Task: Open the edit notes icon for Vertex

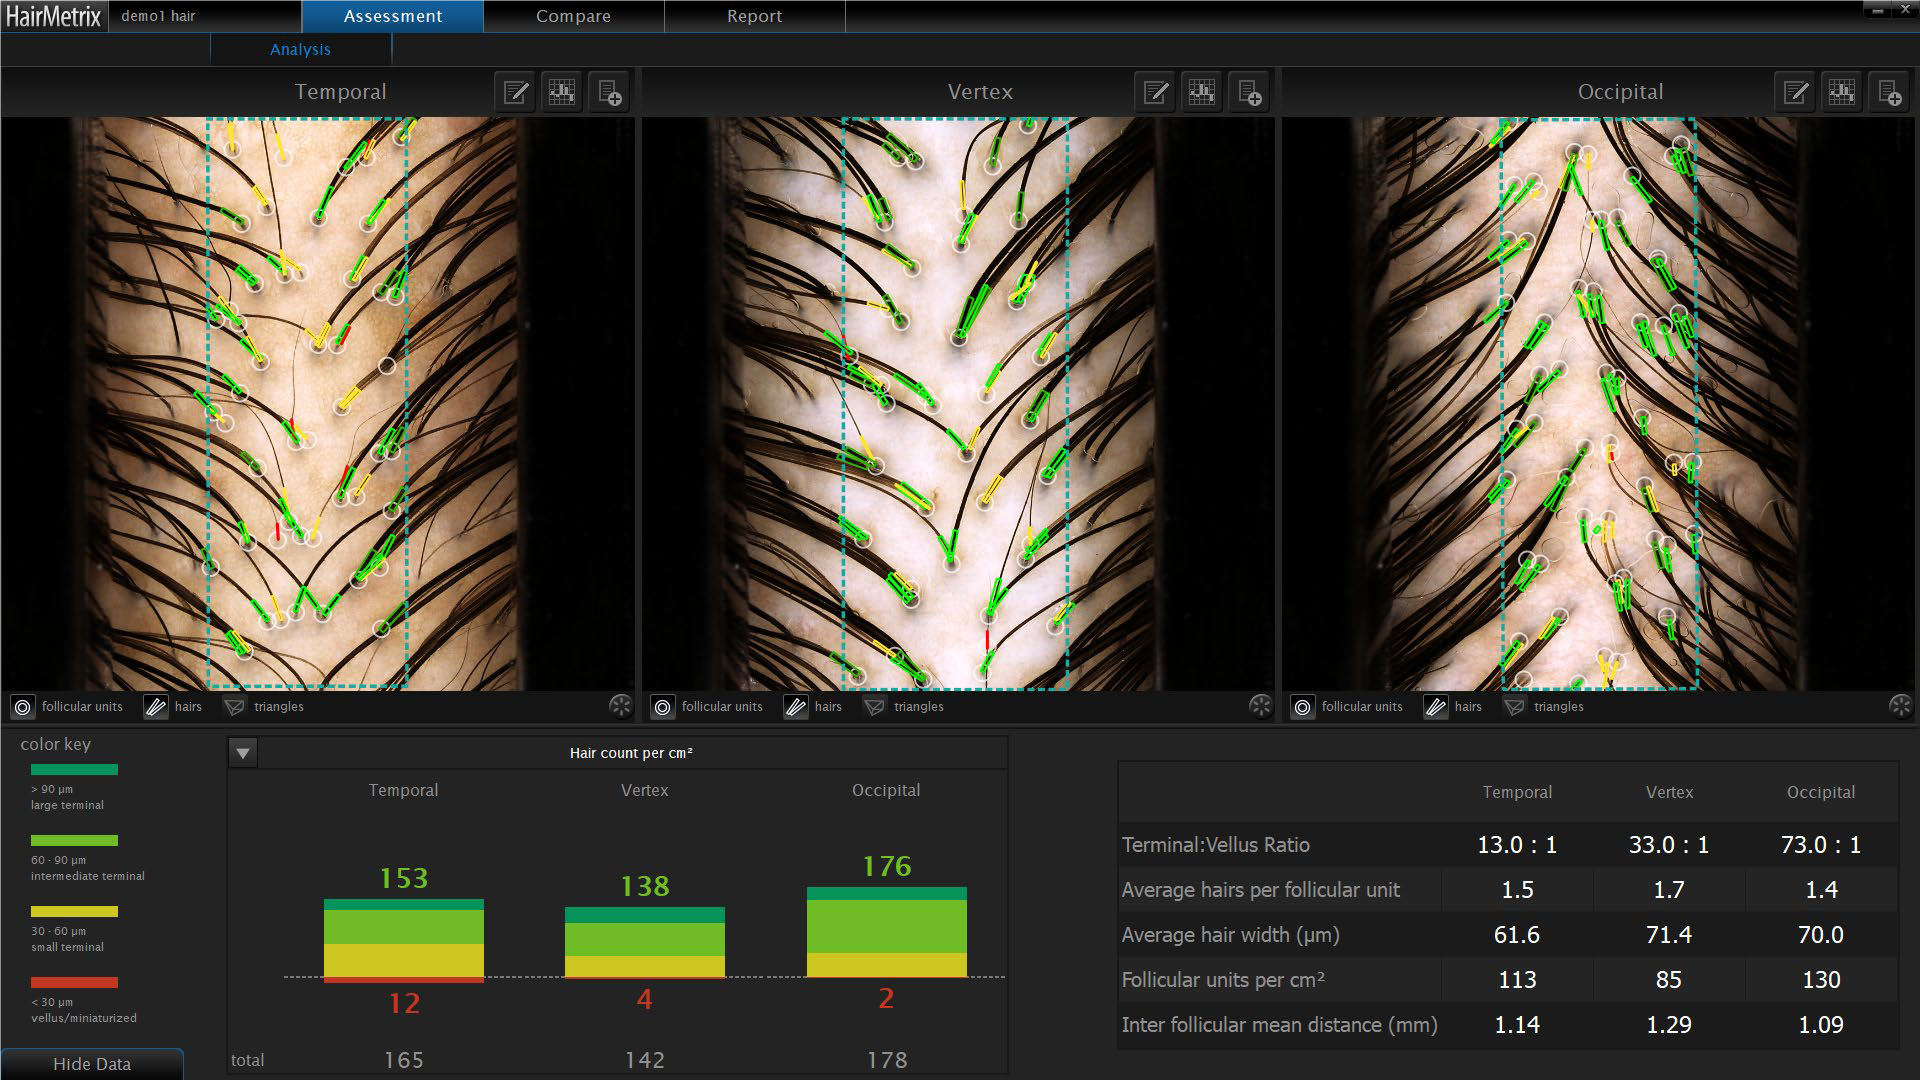Action: (x=1155, y=93)
